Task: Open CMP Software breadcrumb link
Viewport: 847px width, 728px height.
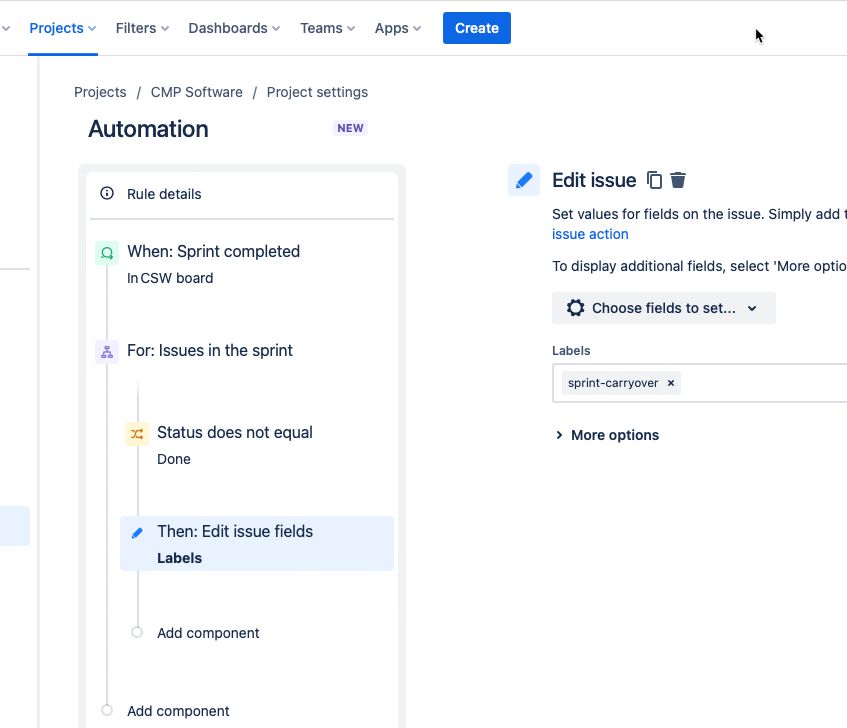Action: coord(197,92)
